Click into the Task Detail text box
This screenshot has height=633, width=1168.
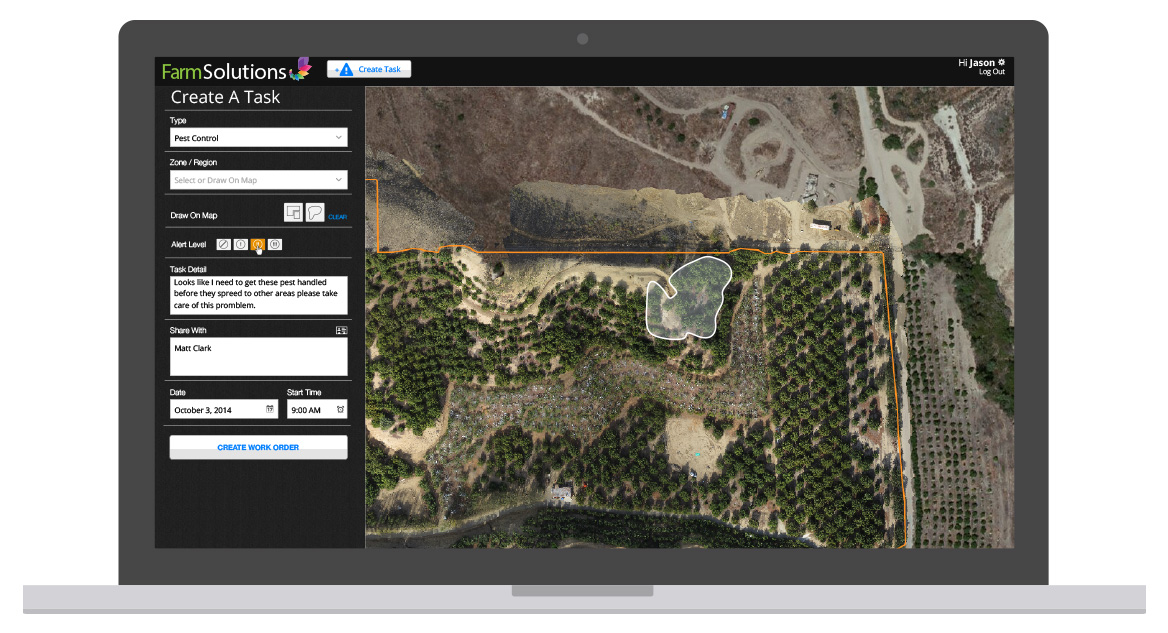258,295
